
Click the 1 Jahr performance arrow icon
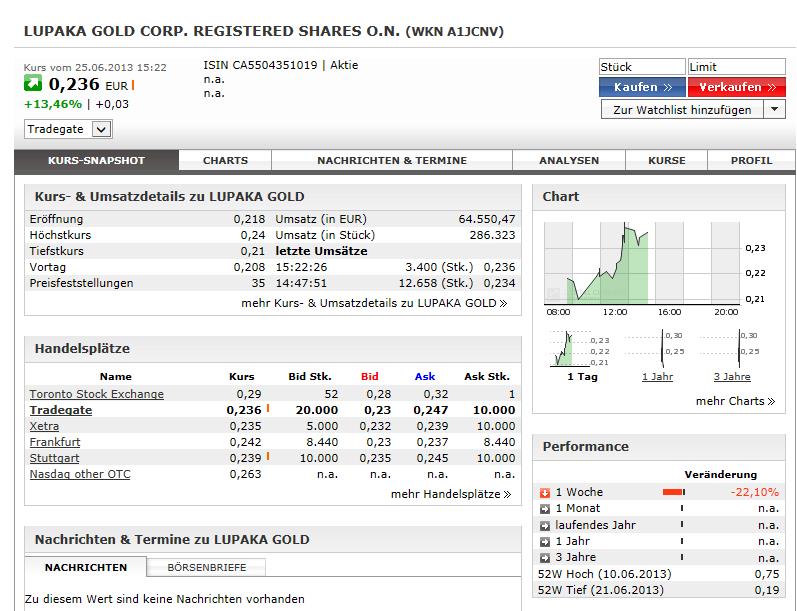coord(545,541)
